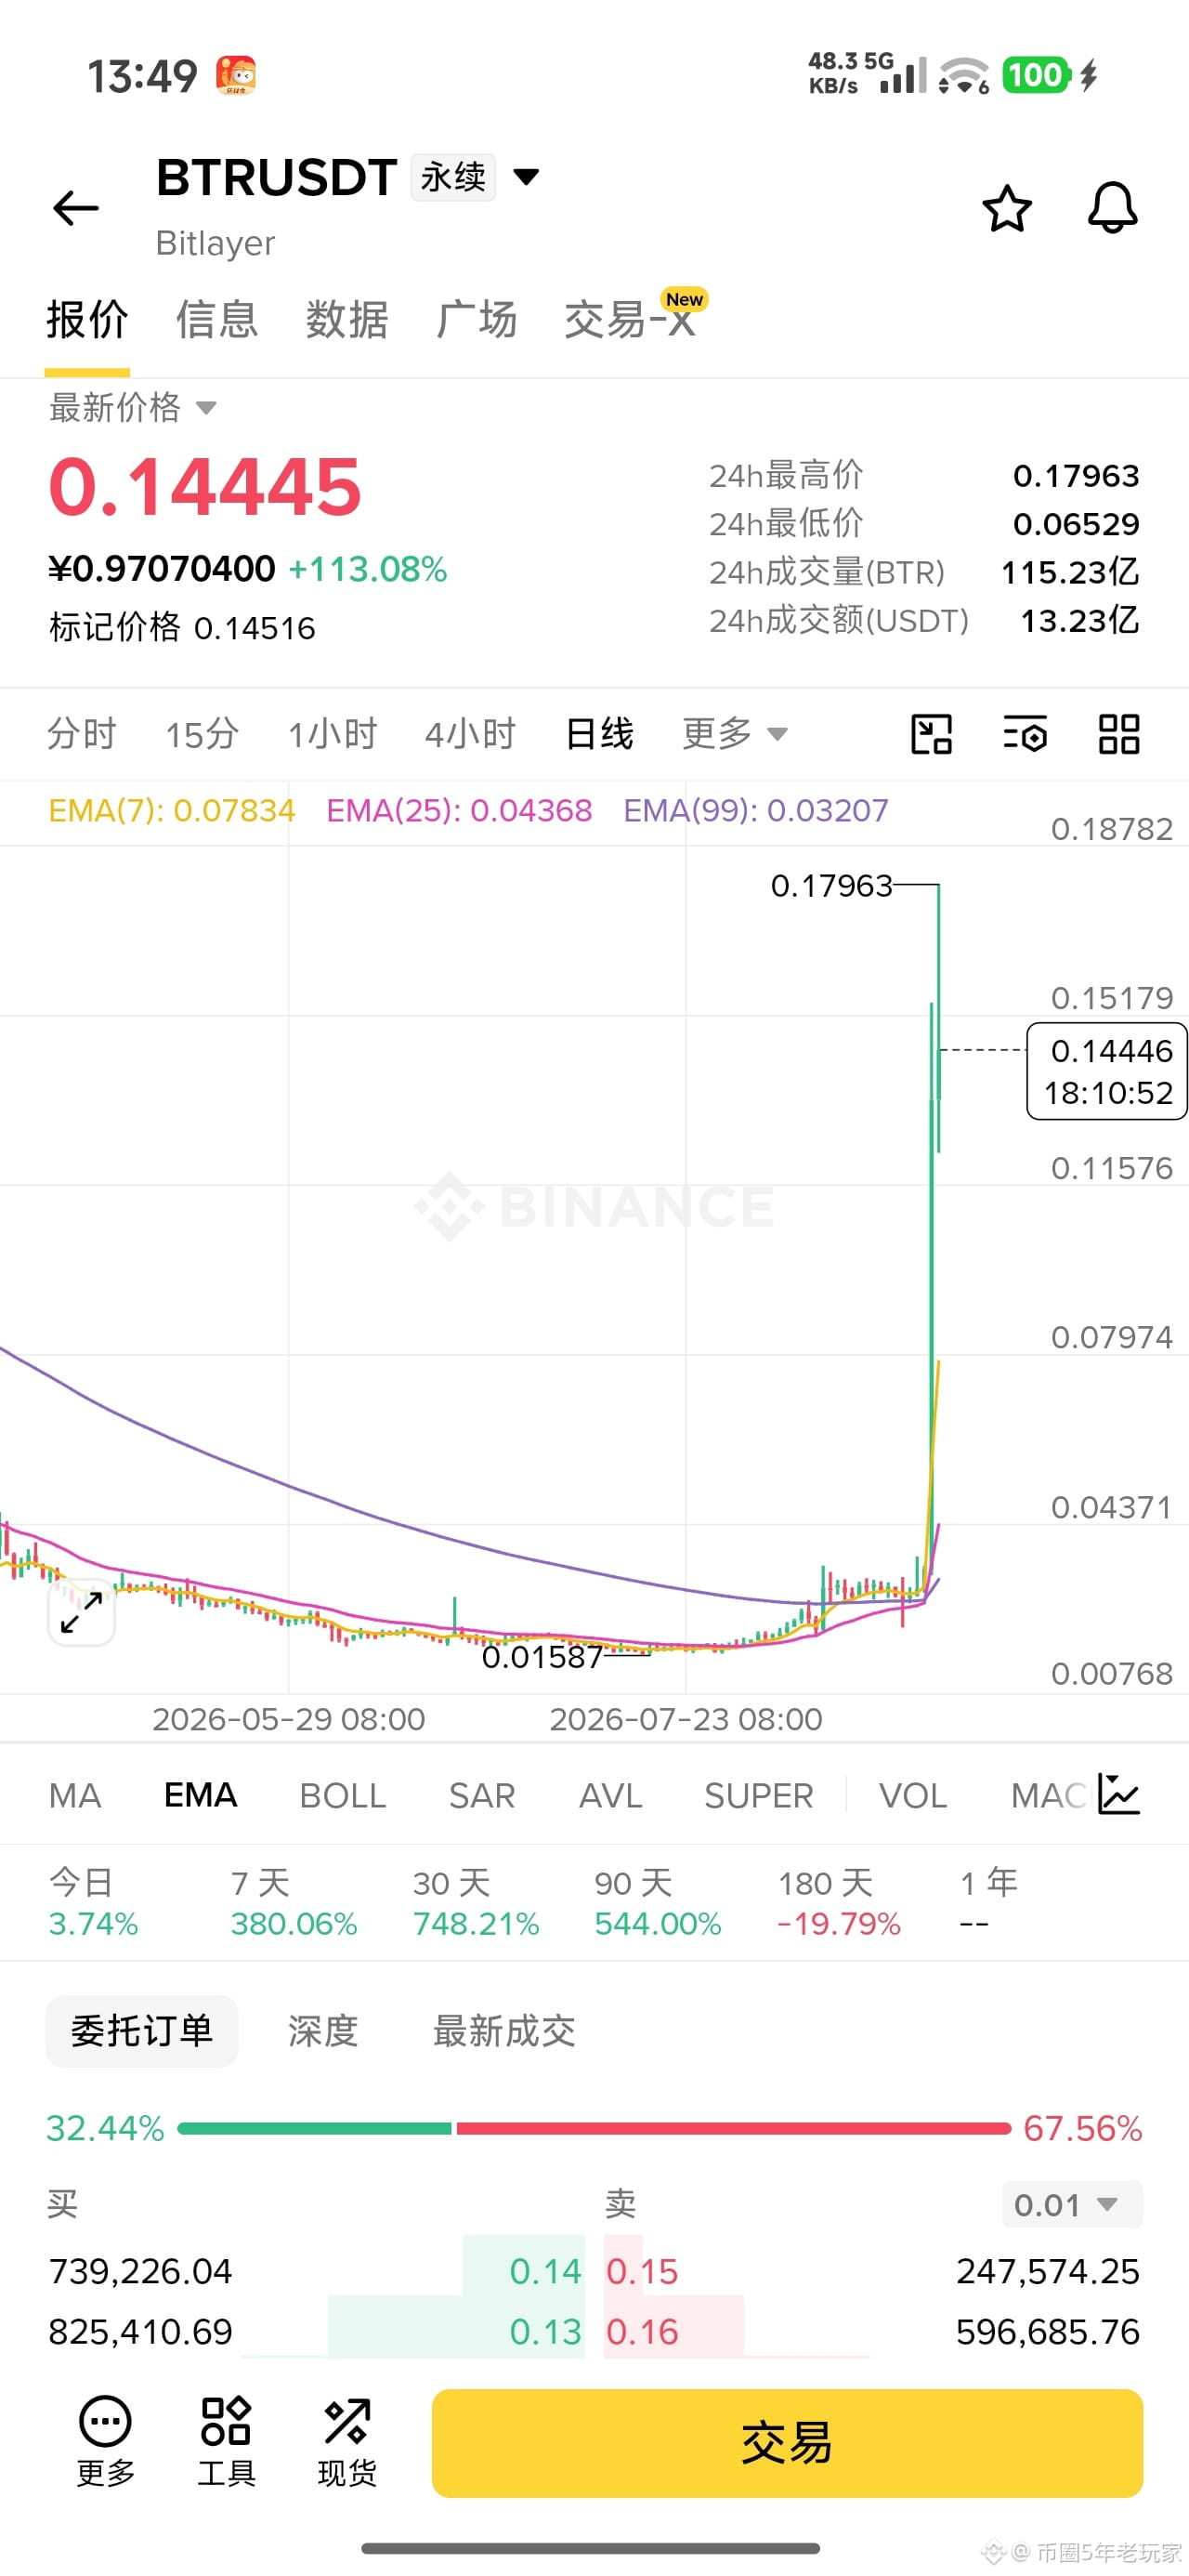The height and width of the screenshot is (2576, 1189).
Task: Switch to the 报价 tab
Action: pyautogui.click(x=87, y=320)
